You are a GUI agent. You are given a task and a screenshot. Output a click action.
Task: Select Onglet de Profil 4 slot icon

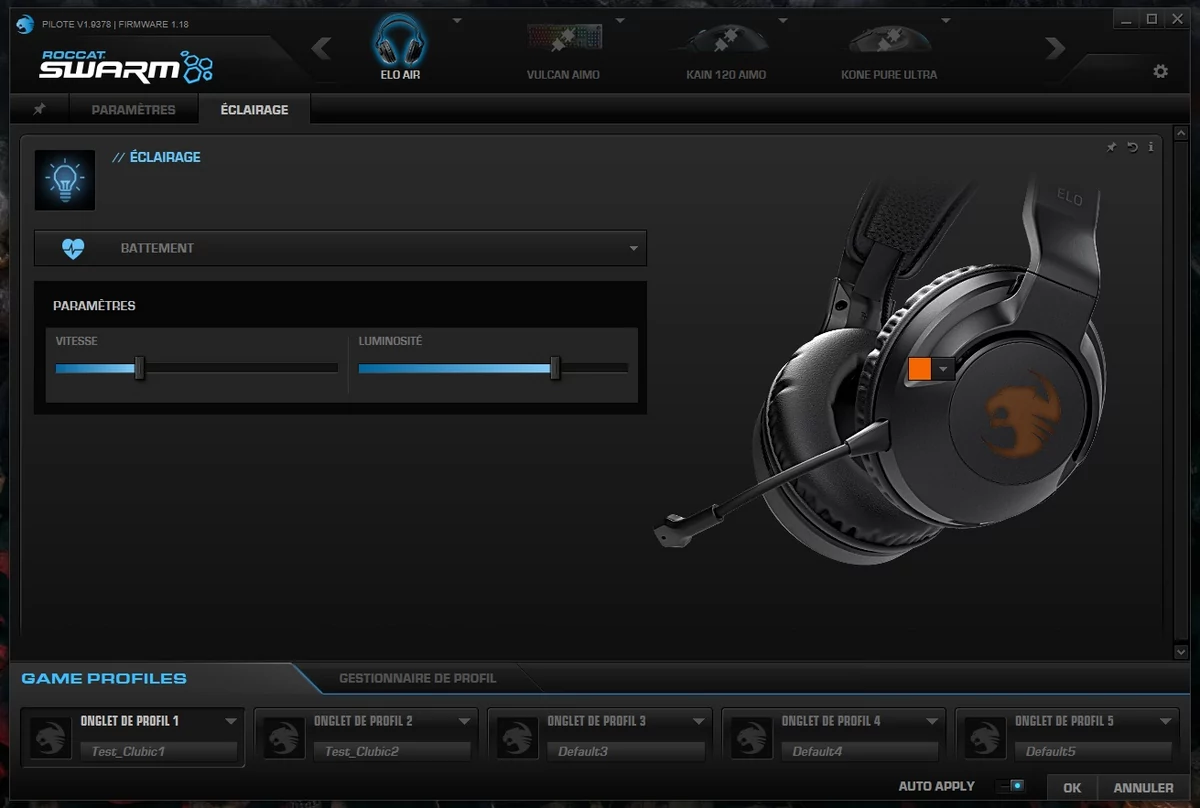pos(751,738)
